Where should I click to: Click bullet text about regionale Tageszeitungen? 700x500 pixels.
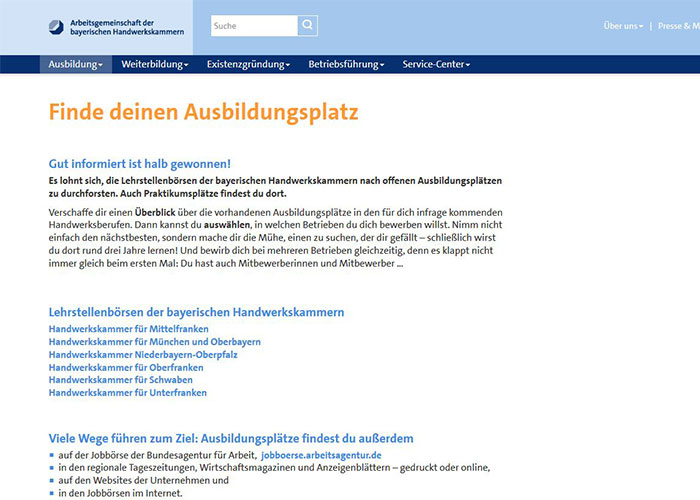[x=274, y=468]
